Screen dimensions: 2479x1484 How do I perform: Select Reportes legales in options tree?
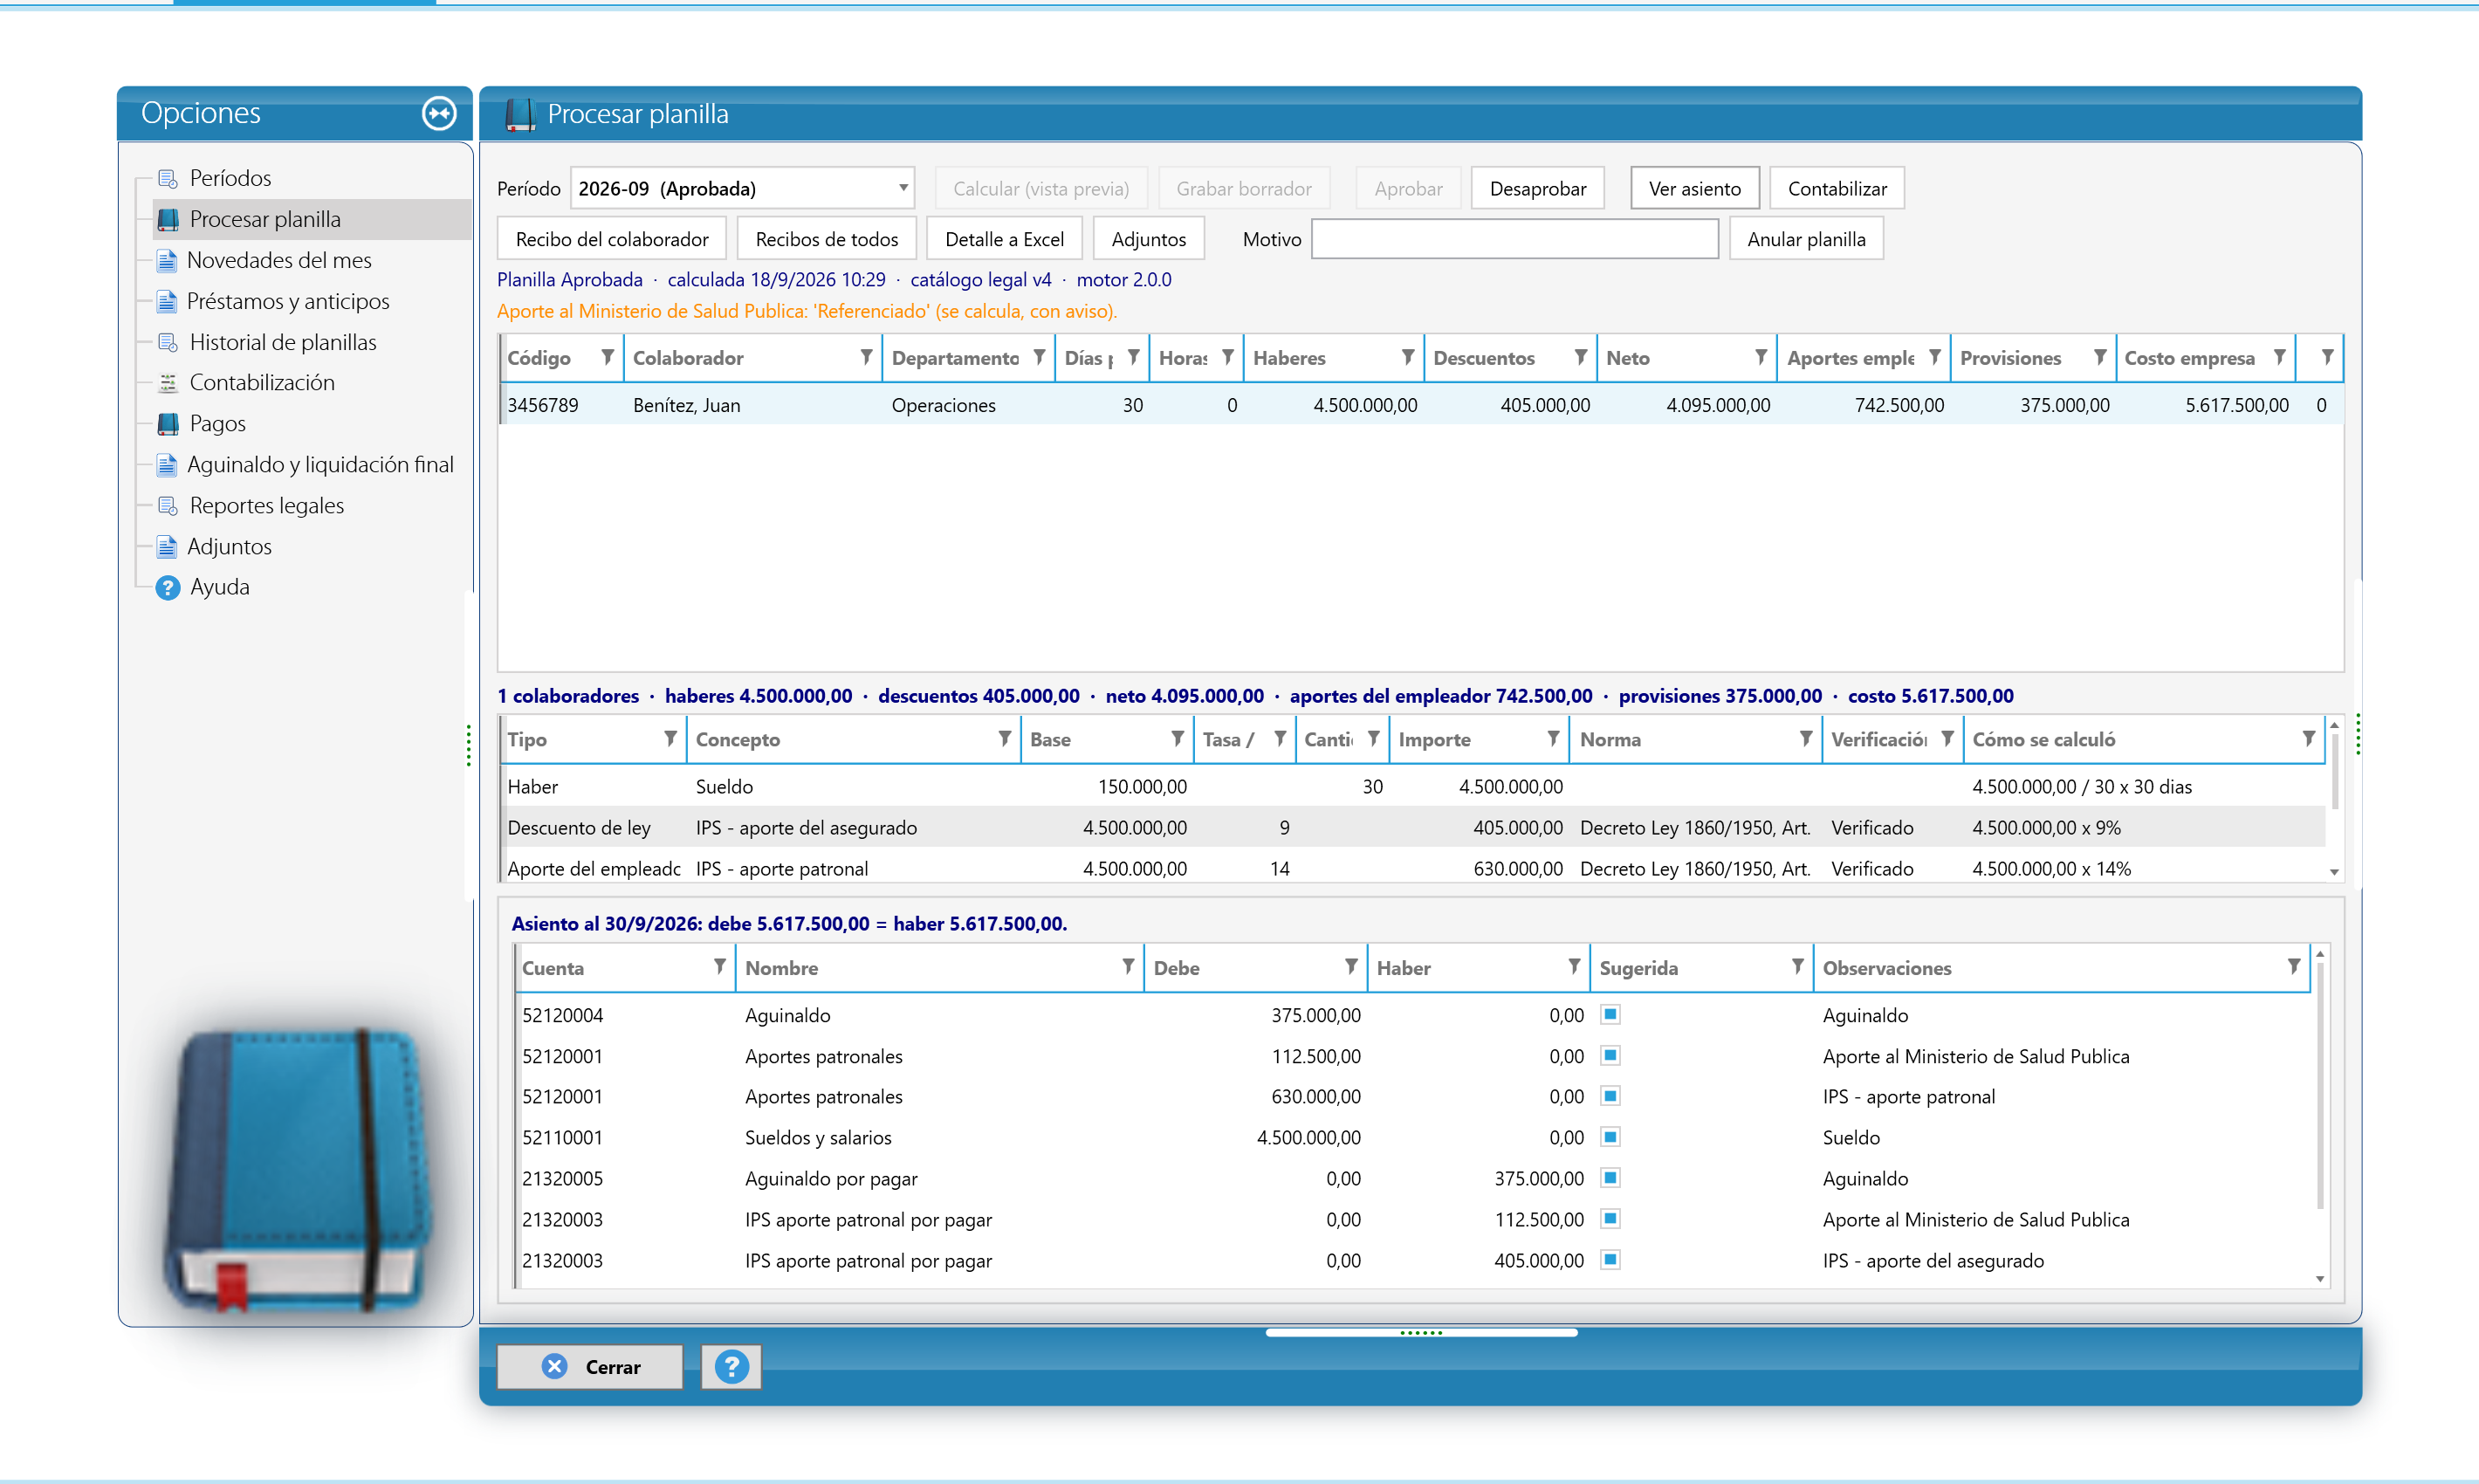(267, 506)
